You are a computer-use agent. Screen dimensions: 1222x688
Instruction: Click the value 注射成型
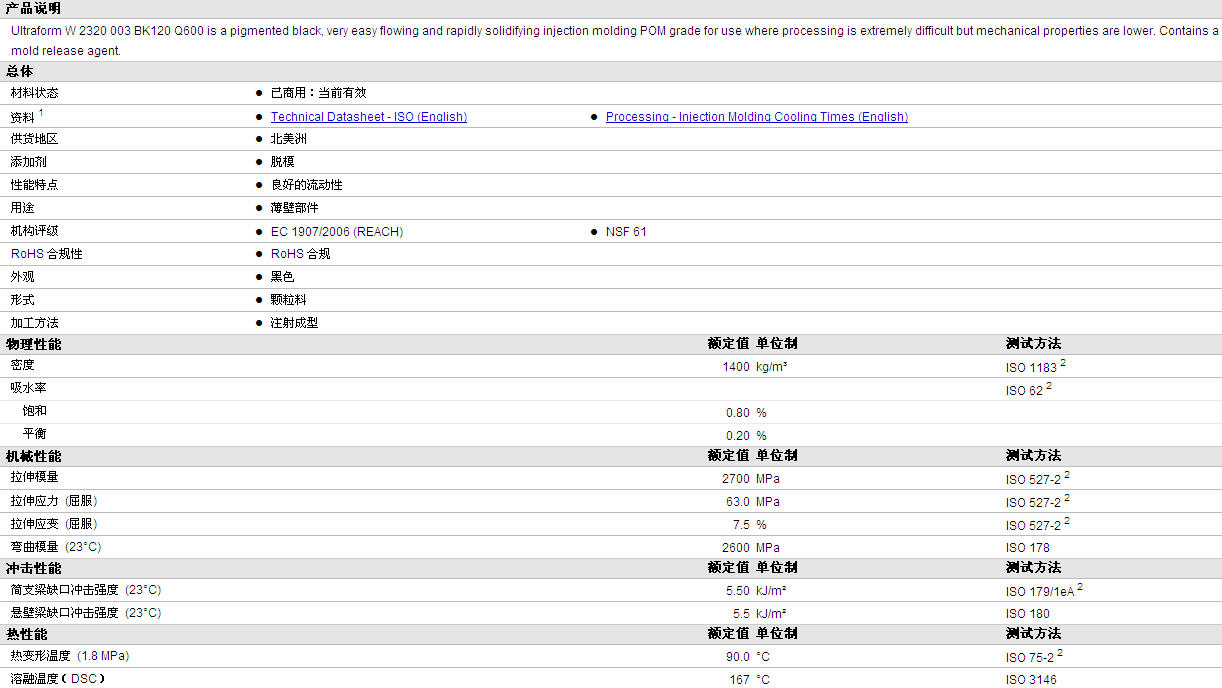(294, 323)
